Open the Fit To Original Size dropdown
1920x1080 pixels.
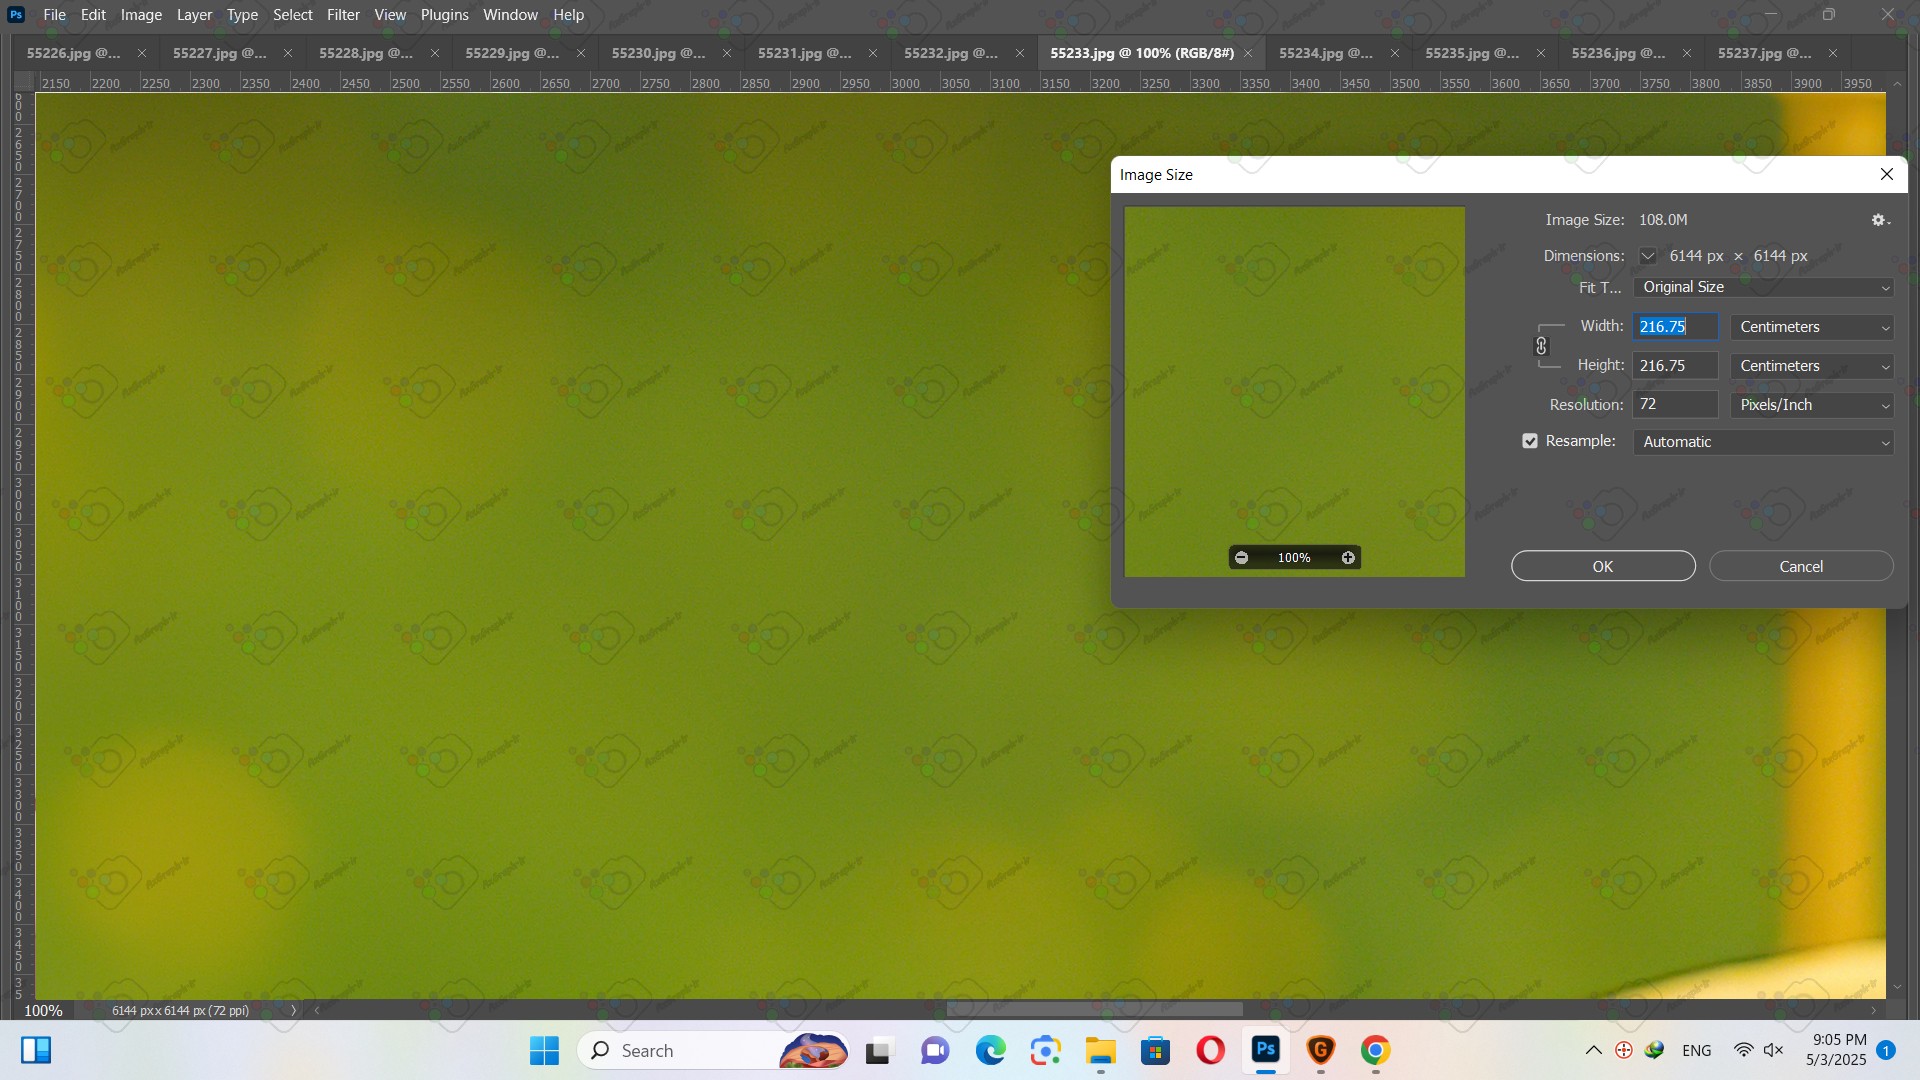pos(1763,287)
